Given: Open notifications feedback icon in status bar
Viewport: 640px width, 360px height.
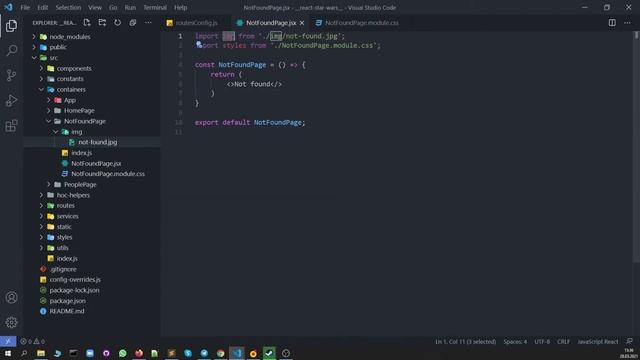Looking at the screenshot, I should (x=629, y=341).
